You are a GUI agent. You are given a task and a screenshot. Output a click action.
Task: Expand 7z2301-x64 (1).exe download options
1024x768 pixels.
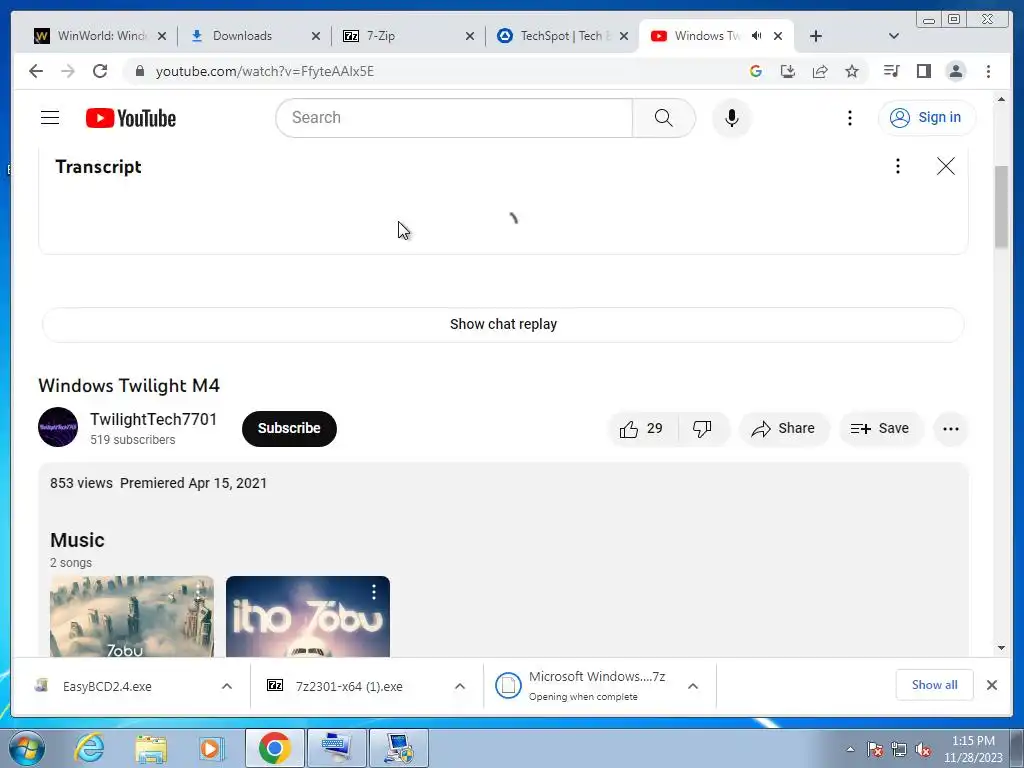click(x=460, y=686)
